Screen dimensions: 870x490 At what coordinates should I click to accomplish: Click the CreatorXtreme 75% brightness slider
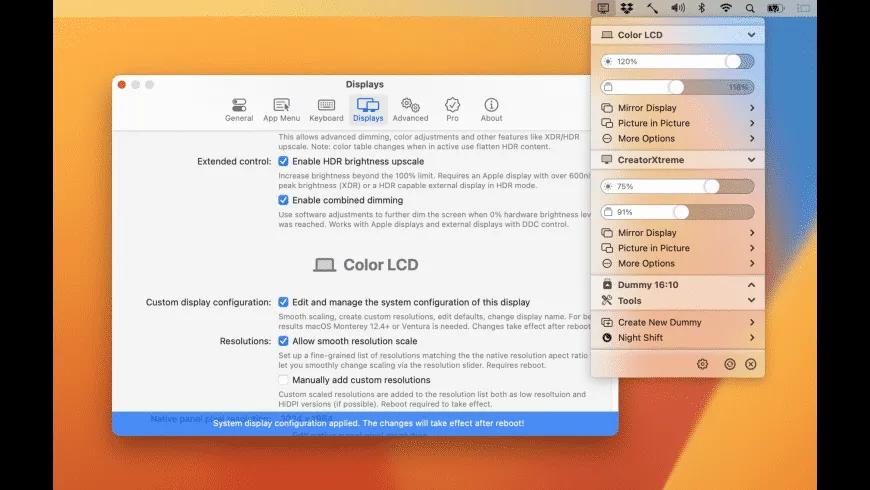(x=677, y=186)
